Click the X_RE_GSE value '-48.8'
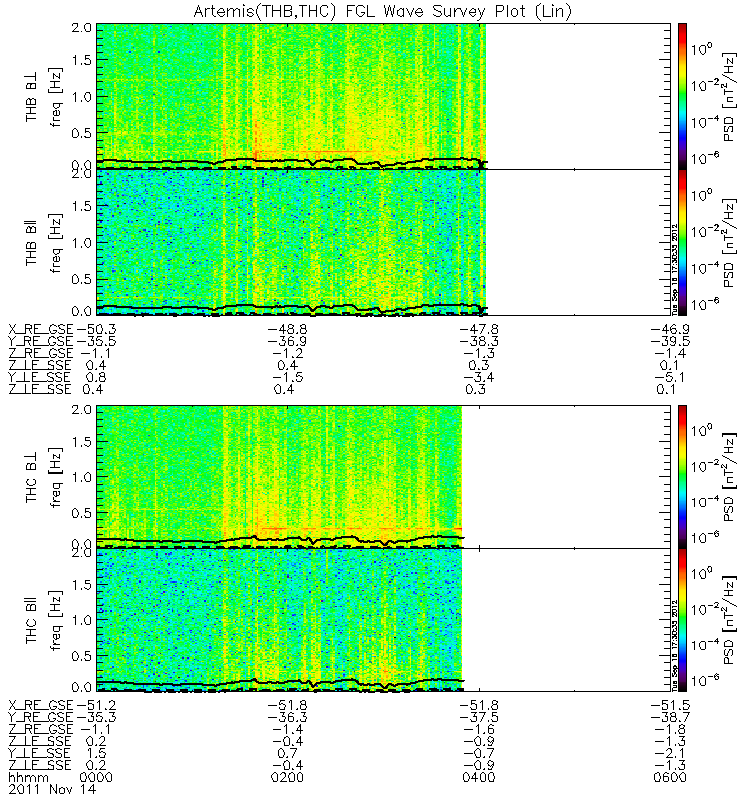Viewport: 750px width, 800px height. (287, 330)
